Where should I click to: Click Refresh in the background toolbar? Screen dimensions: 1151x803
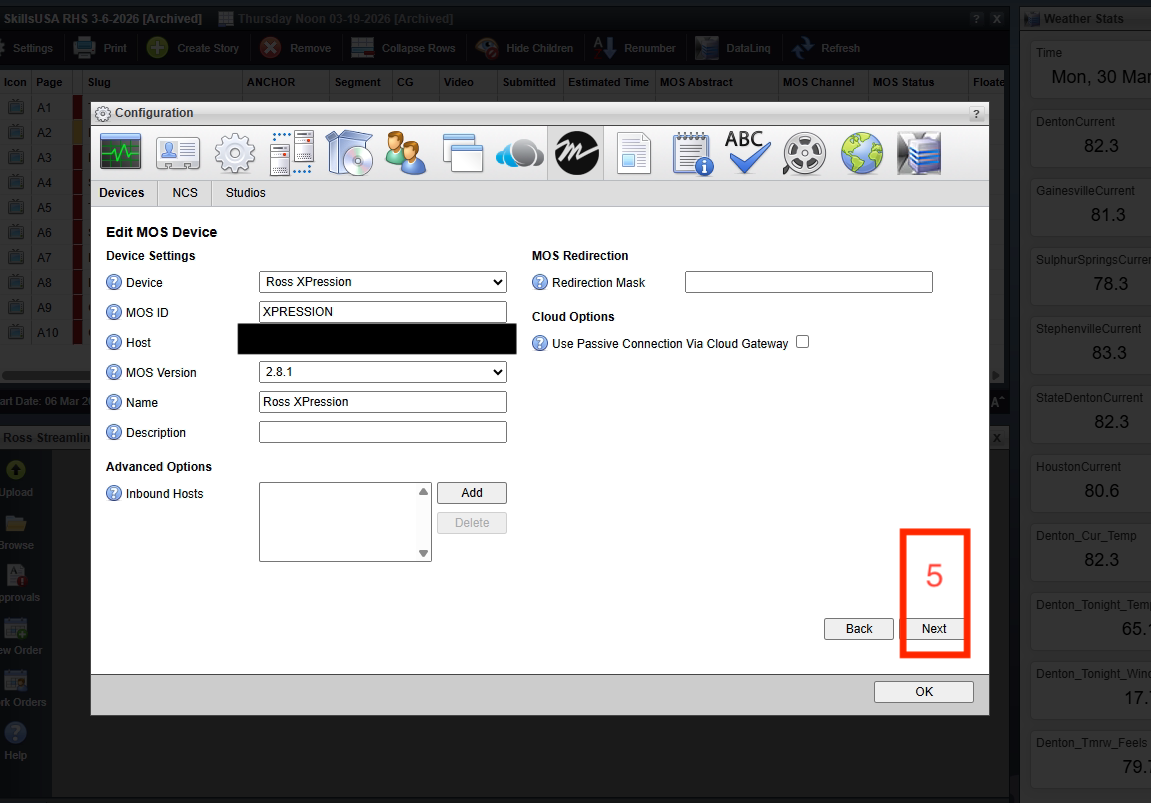tap(826, 48)
